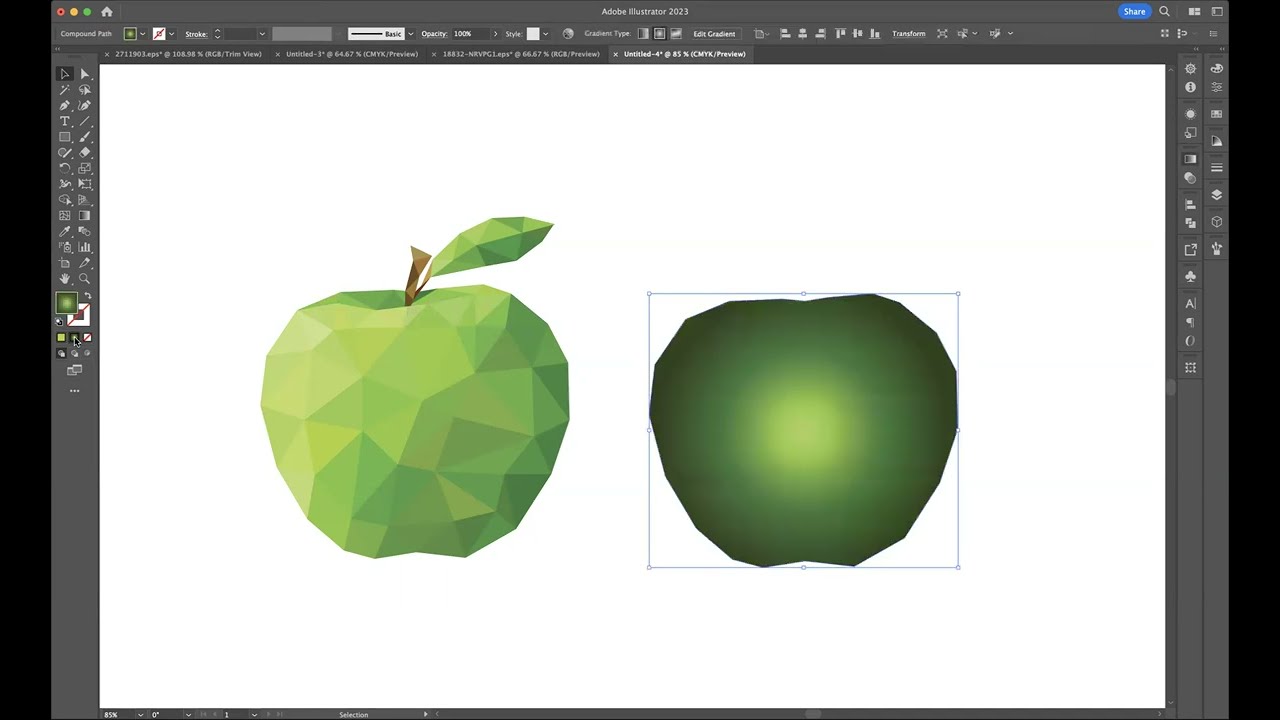Click the Share button
The width and height of the screenshot is (1280, 720).
coord(1134,12)
